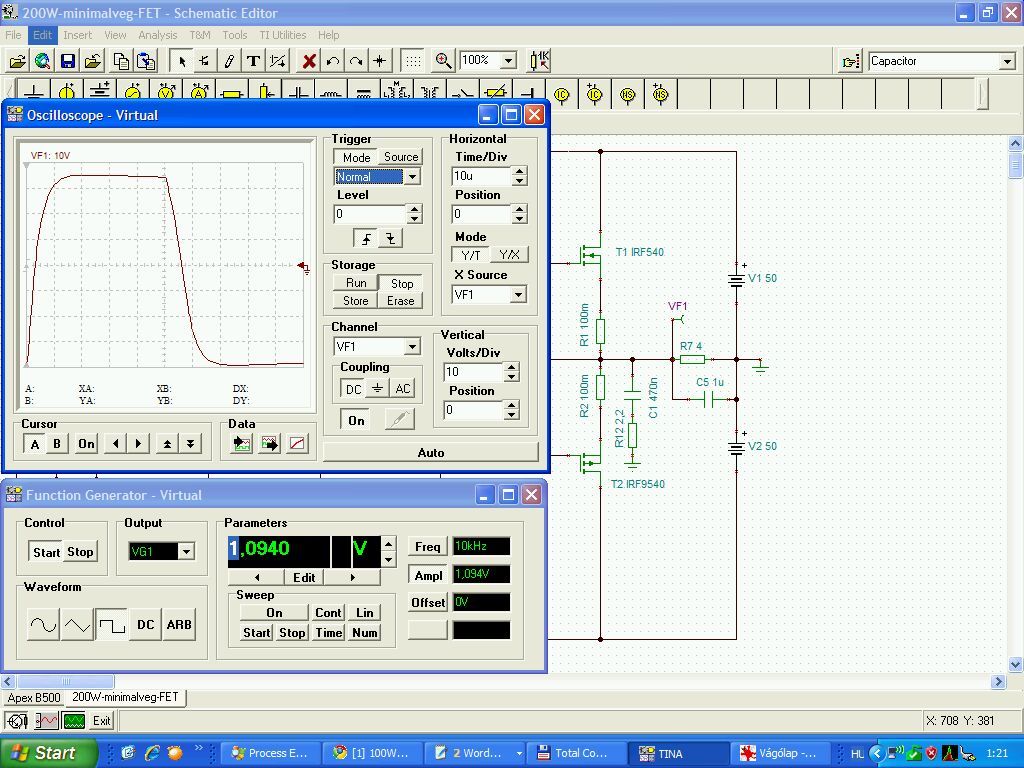Increase the Volts/Div value with the up arrow
Image resolution: width=1024 pixels, height=768 pixels.
pyautogui.click(x=511, y=367)
